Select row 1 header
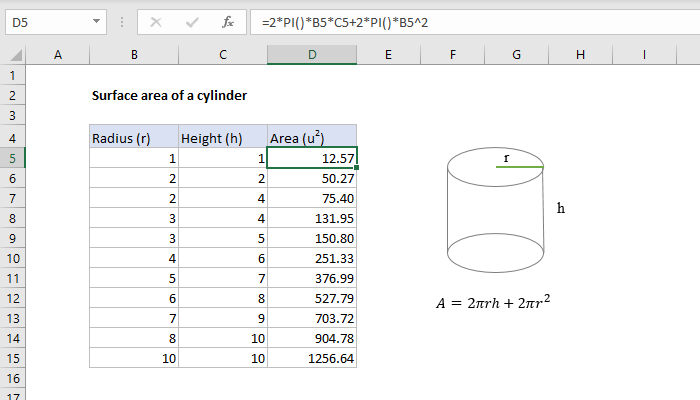Viewport: 700px width, 400px height. (x=12, y=75)
